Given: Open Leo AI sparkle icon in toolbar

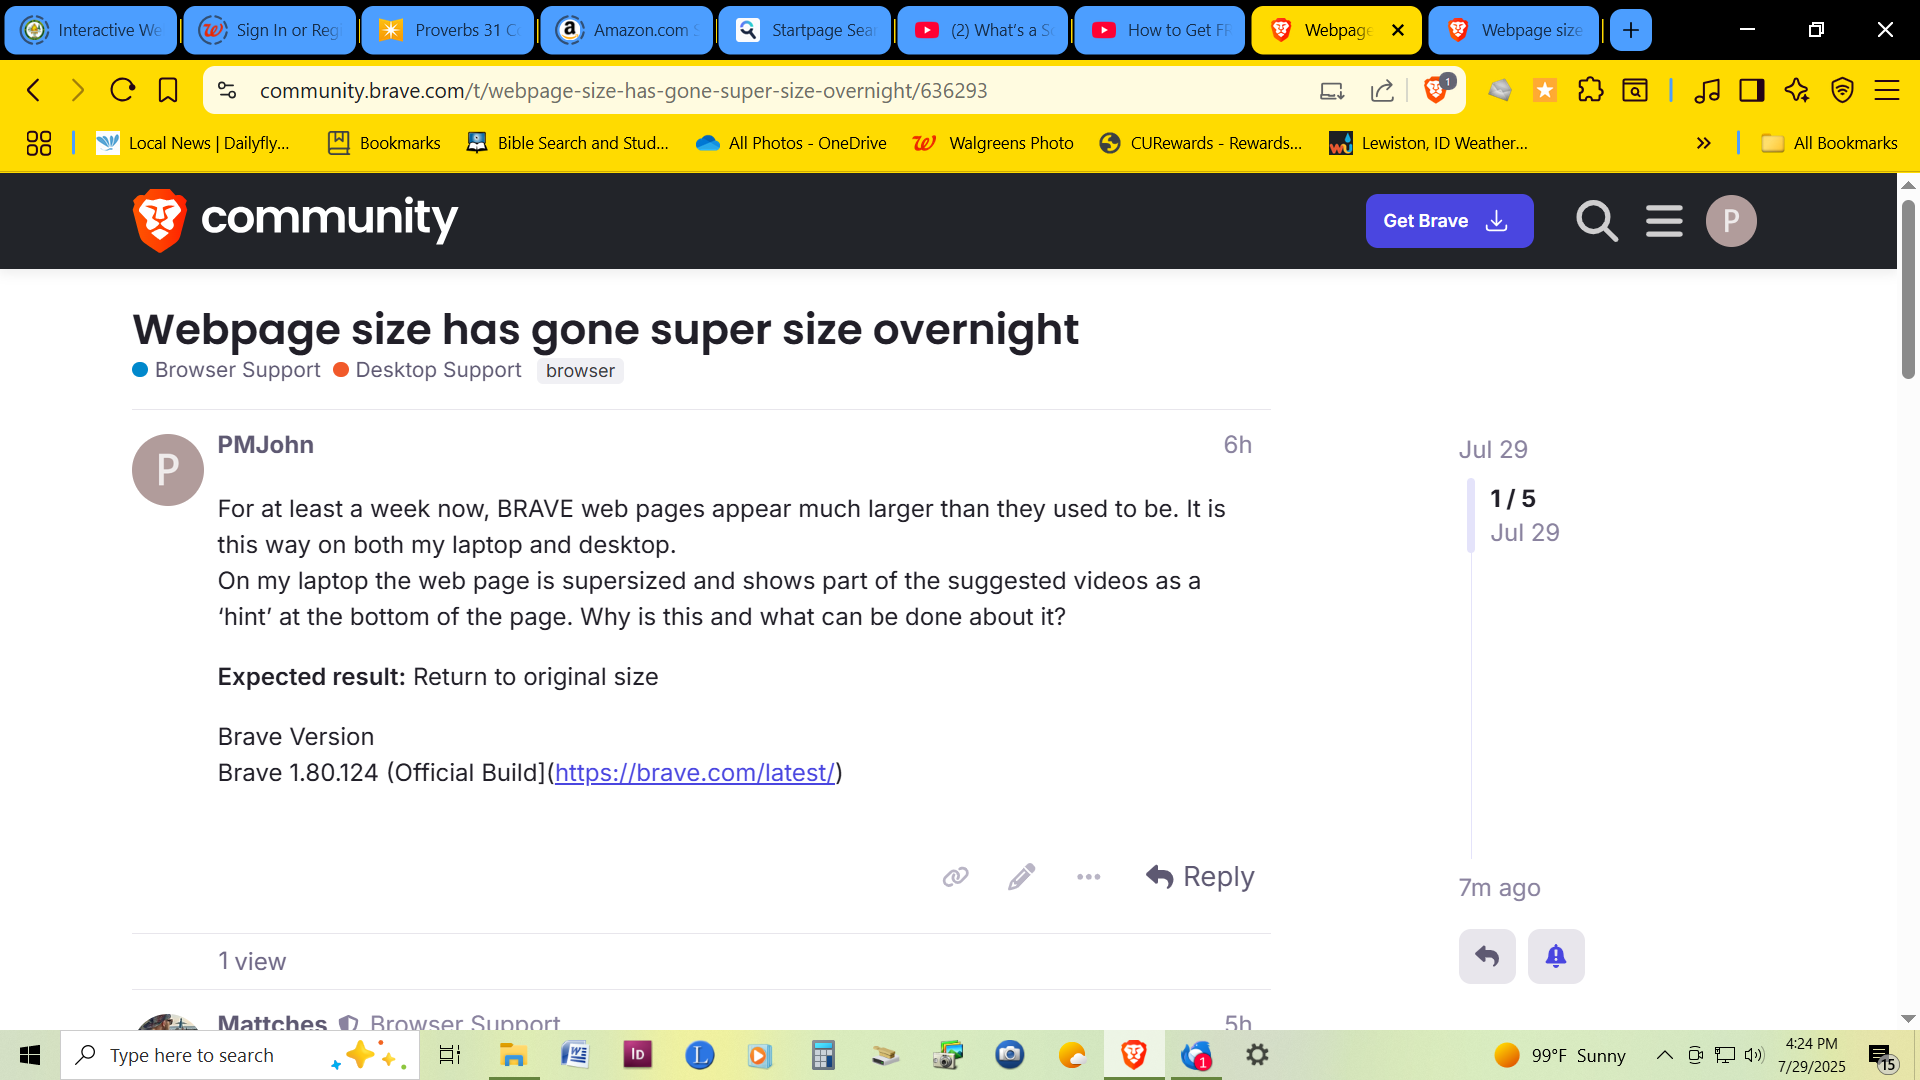Looking at the screenshot, I should (1796, 91).
